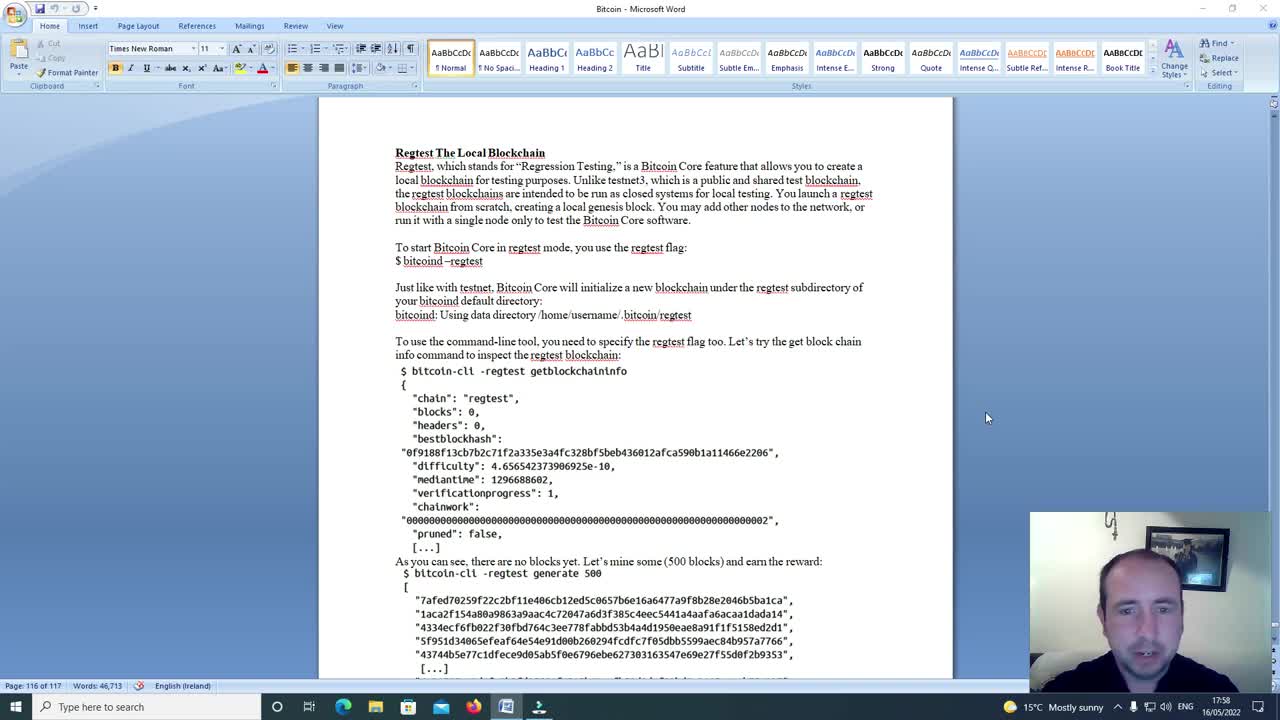Apply the Subtitle style
1280x720 pixels.
(x=691, y=58)
